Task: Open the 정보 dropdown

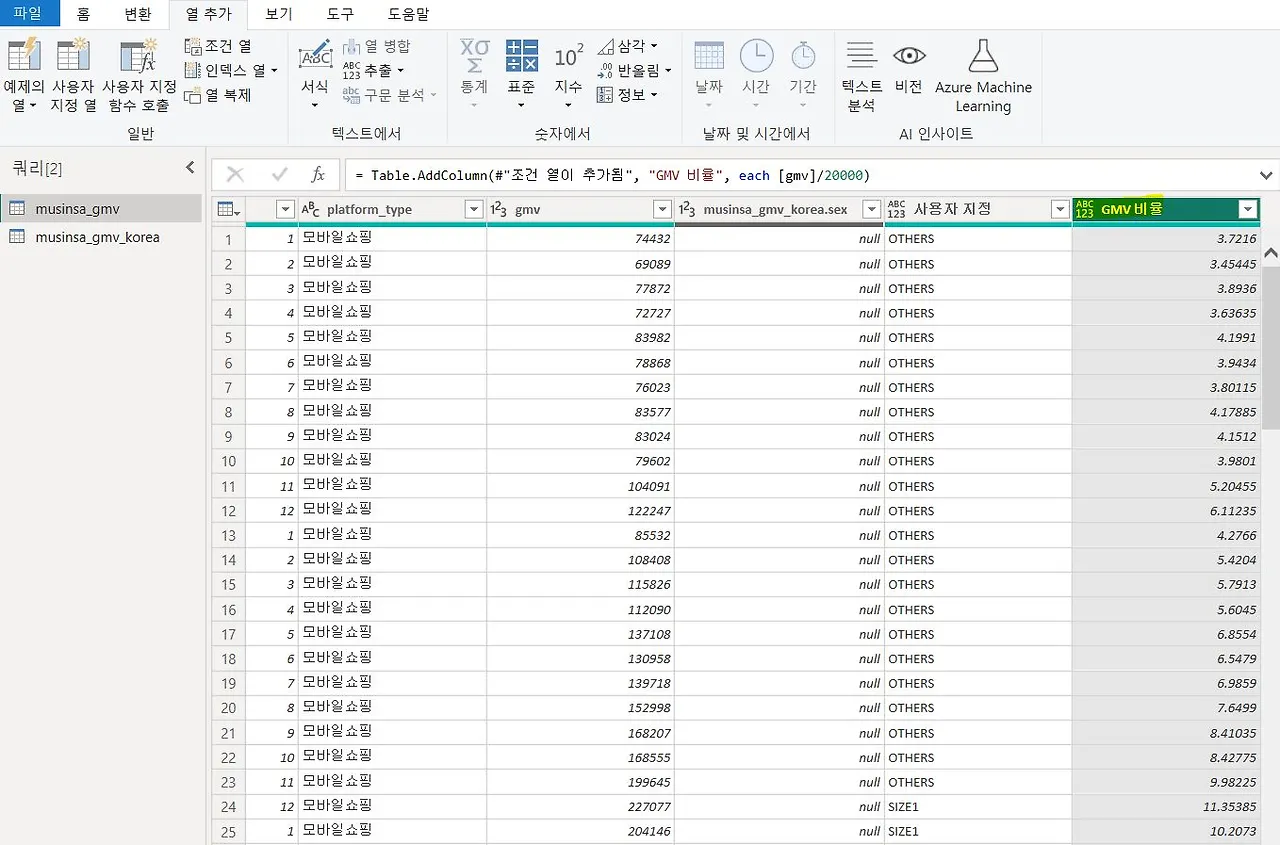Action: [x=627, y=95]
